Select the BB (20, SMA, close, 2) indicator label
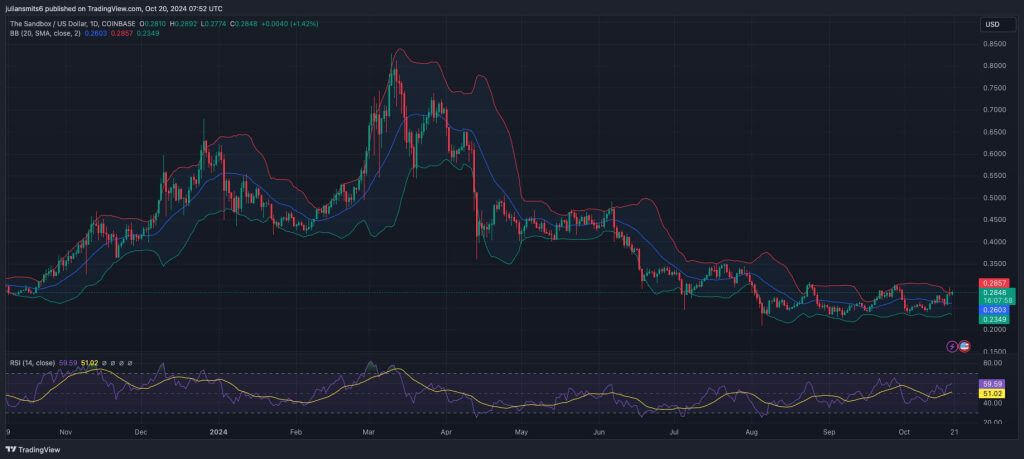The width and height of the screenshot is (1024, 459). [44, 33]
